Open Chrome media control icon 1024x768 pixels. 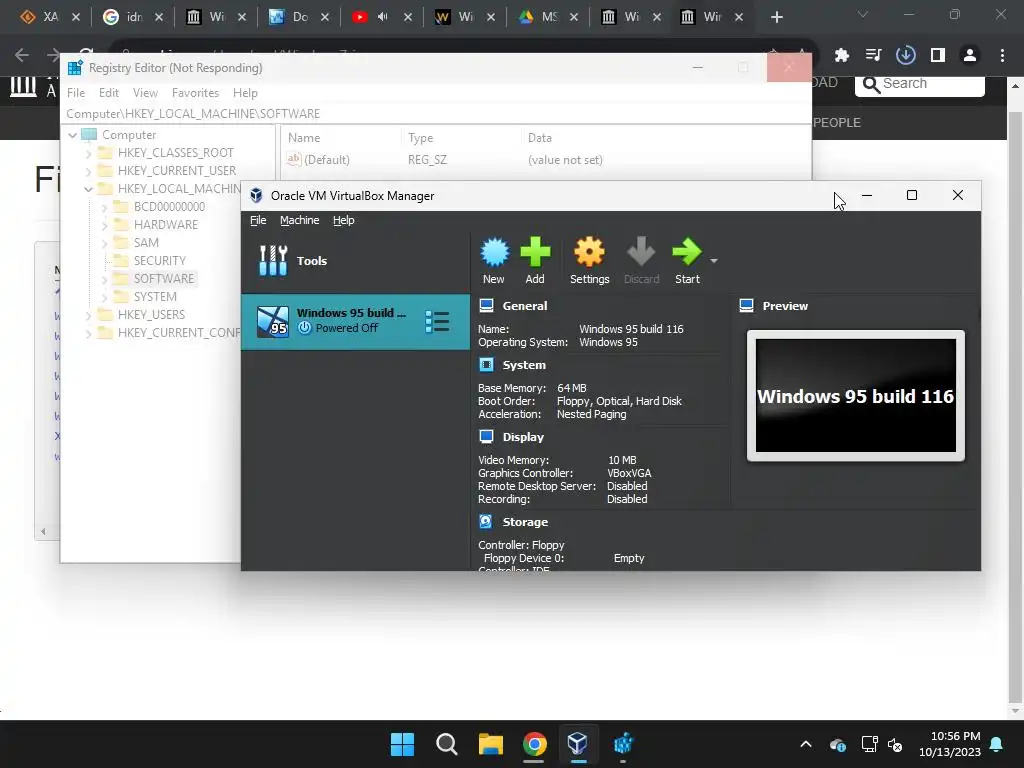point(873,56)
